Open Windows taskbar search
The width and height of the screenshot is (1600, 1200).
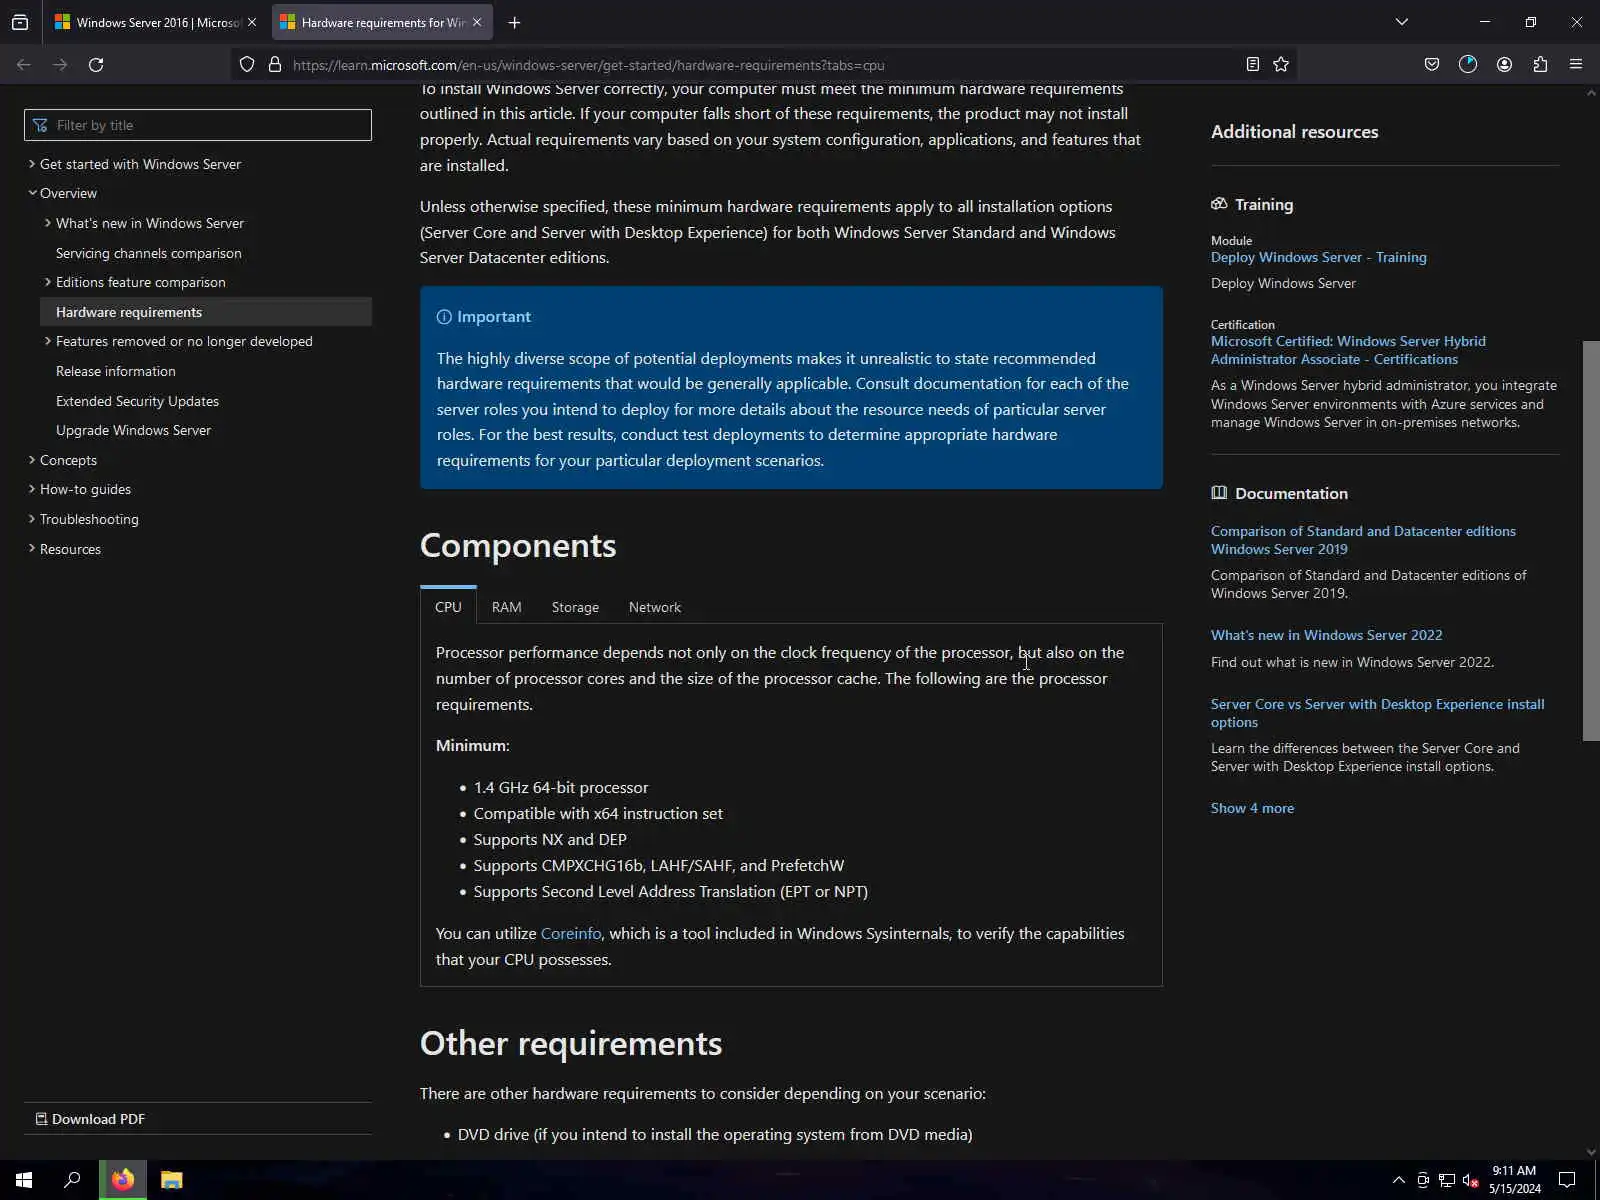72,1180
